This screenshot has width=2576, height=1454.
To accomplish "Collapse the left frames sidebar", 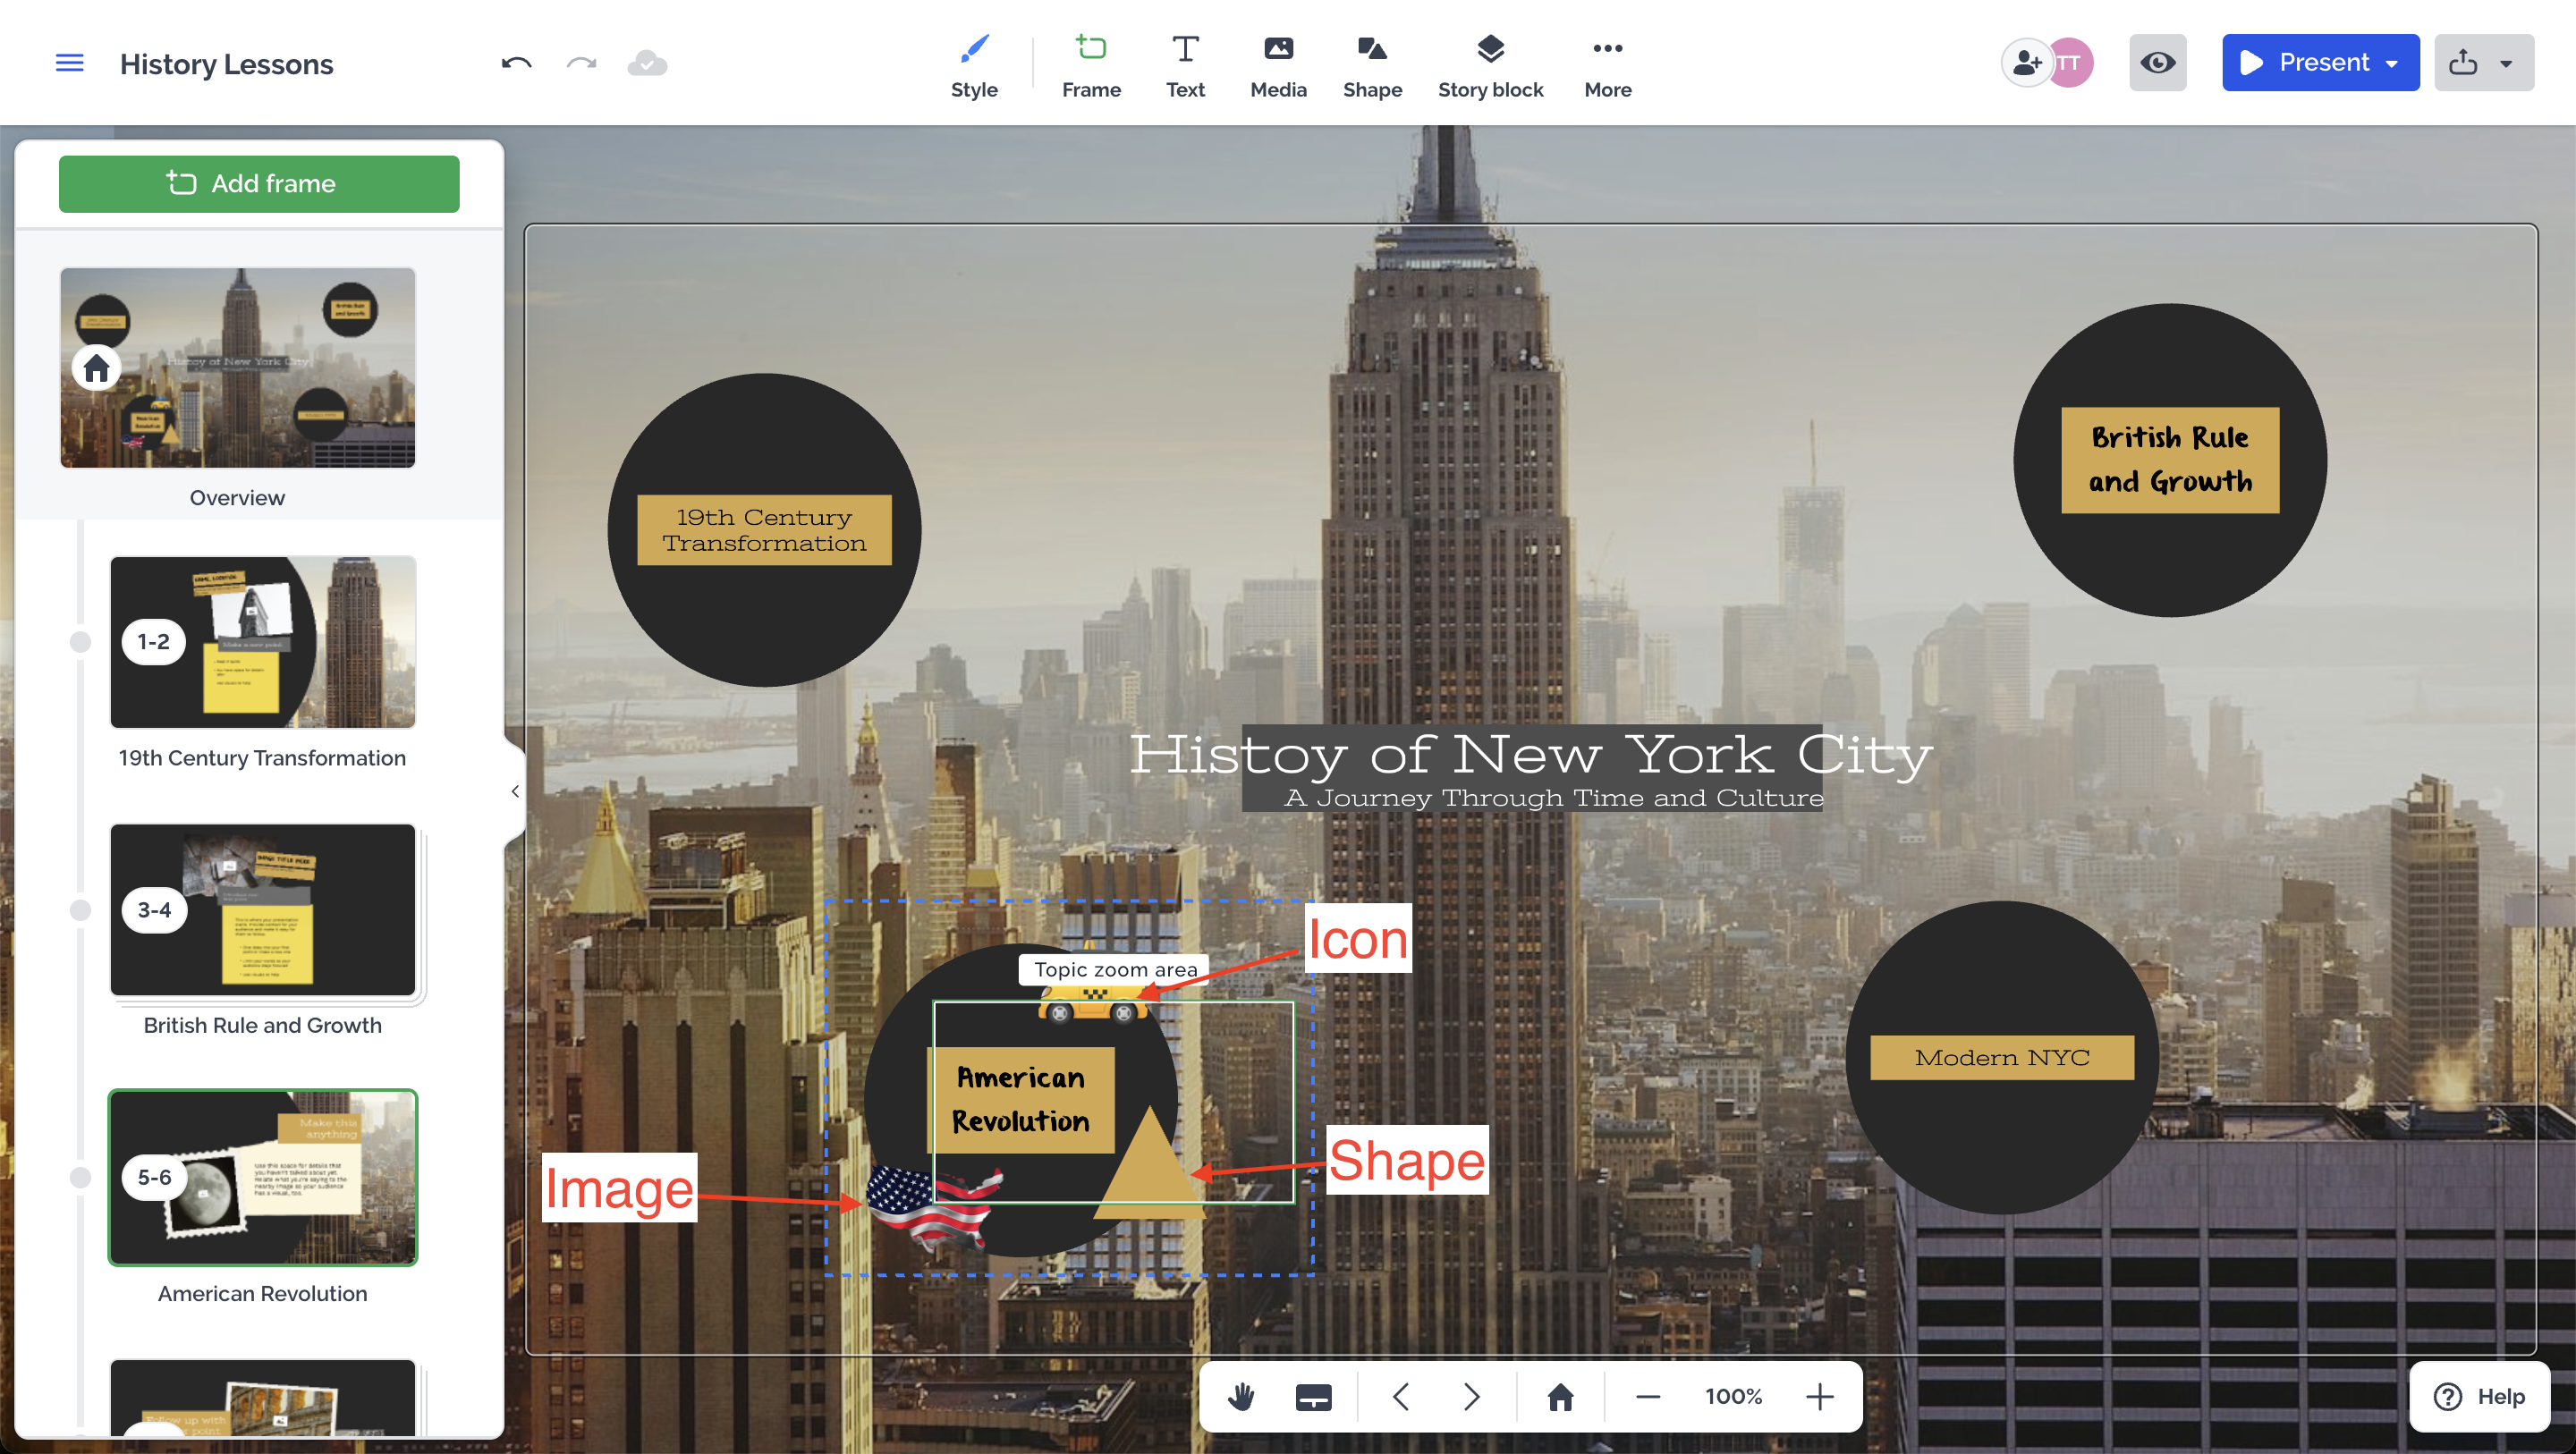I will coord(515,792).
